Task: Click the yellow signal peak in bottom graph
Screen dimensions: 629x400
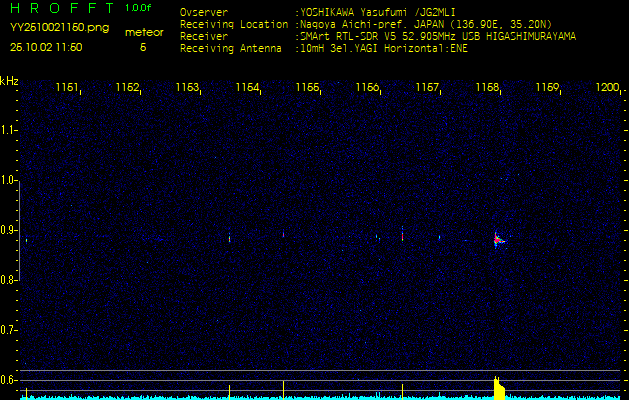Action: [x=497, y=386]
